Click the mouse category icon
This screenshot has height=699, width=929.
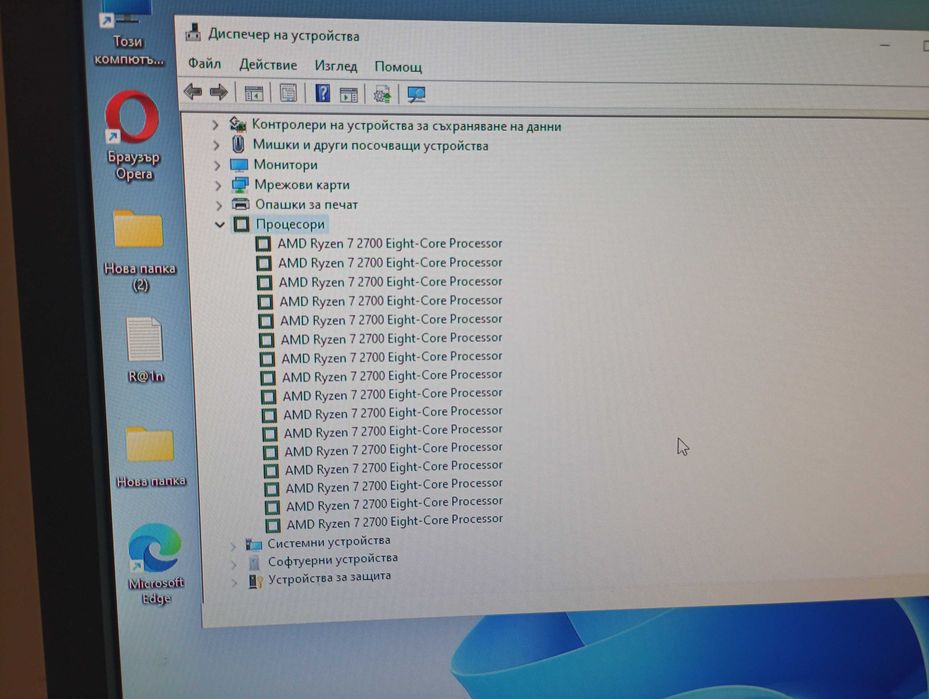(238, 144)
